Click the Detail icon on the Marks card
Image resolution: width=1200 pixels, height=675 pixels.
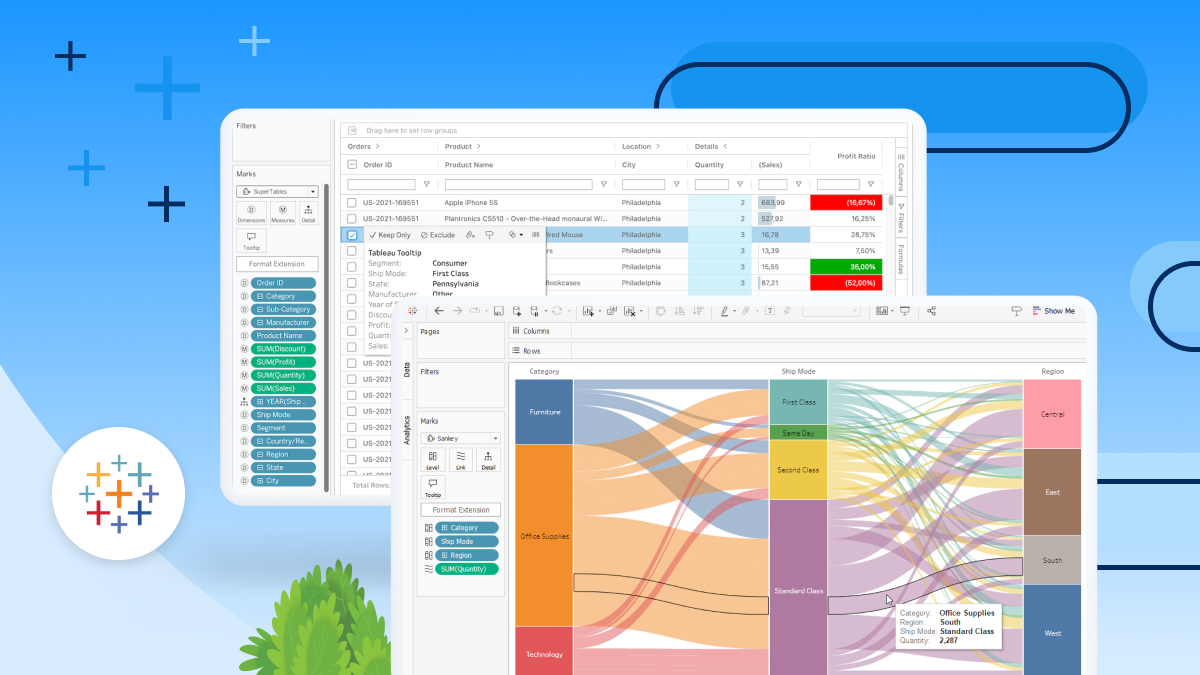point(488,458)
